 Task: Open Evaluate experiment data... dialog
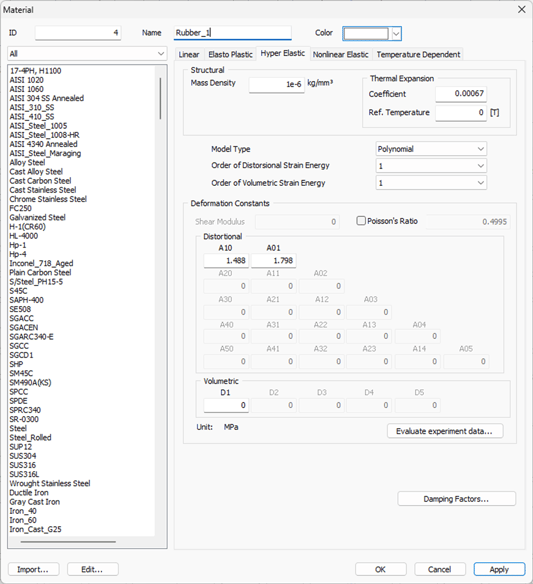coord(445,431)
